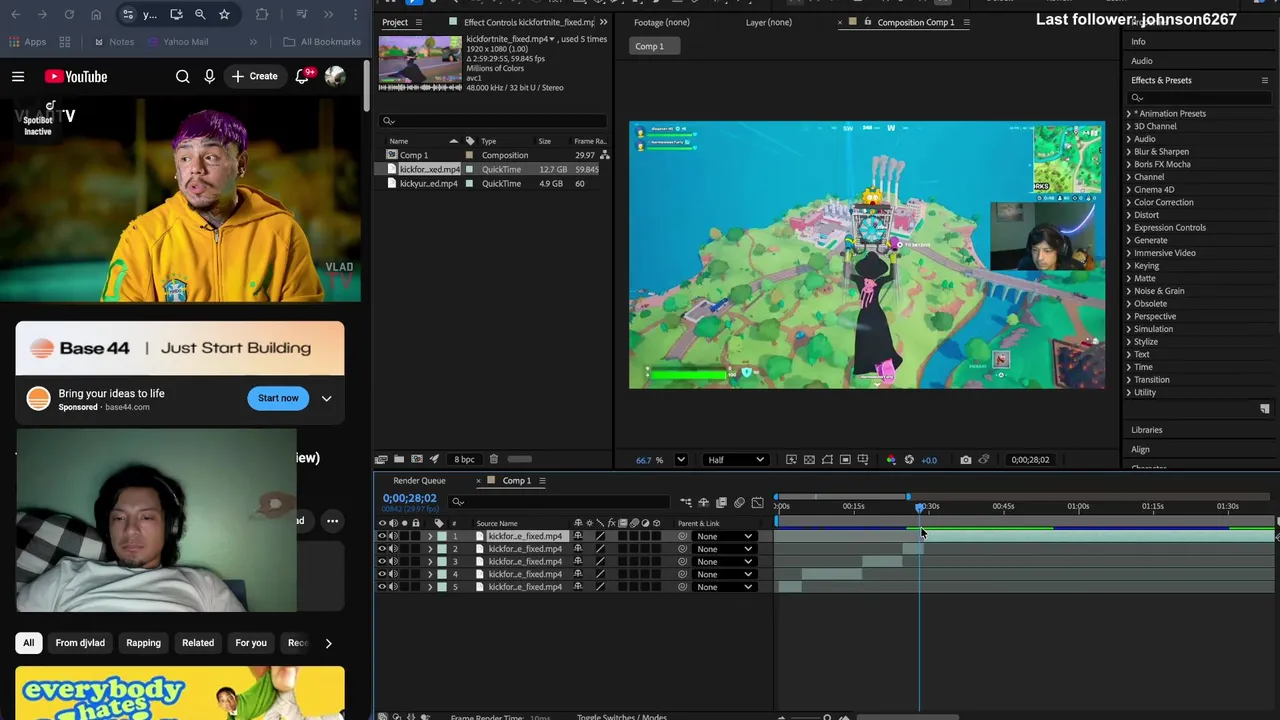Open Chrome extensions puzzle icon

pyautogui.click(x=262, y=14)
